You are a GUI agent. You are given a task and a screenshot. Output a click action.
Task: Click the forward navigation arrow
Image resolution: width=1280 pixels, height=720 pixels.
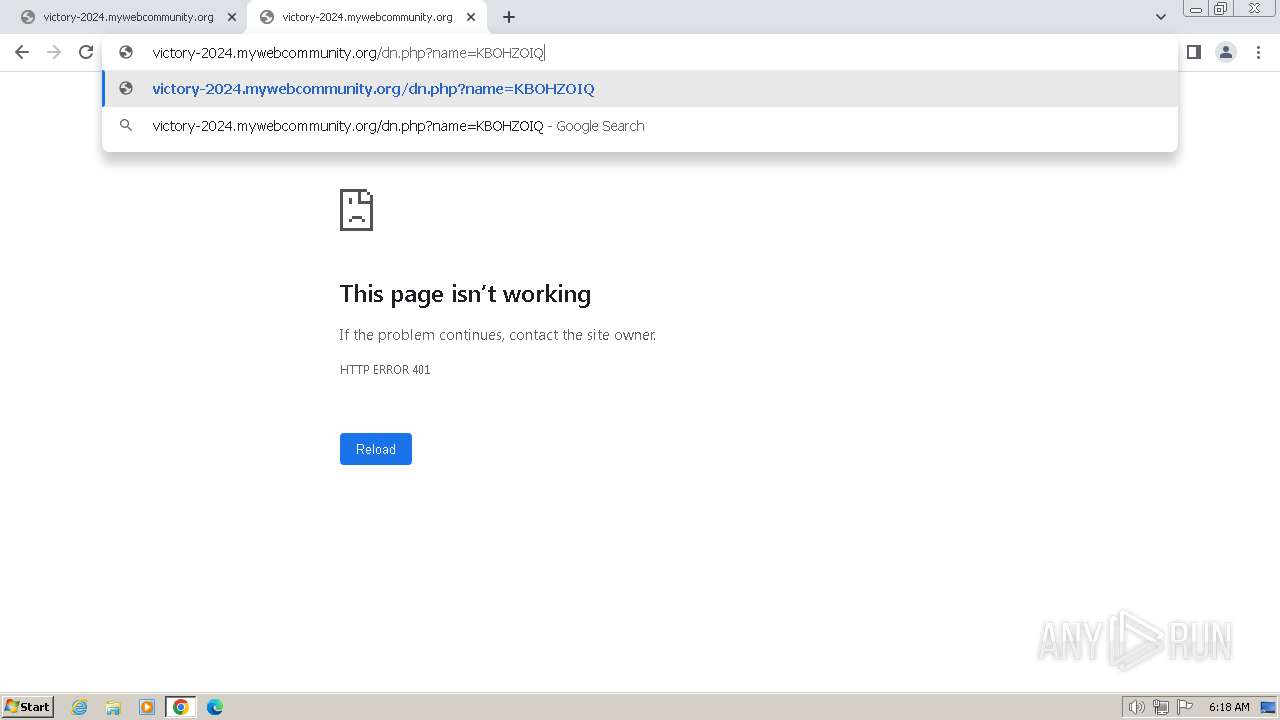(54, 52)
